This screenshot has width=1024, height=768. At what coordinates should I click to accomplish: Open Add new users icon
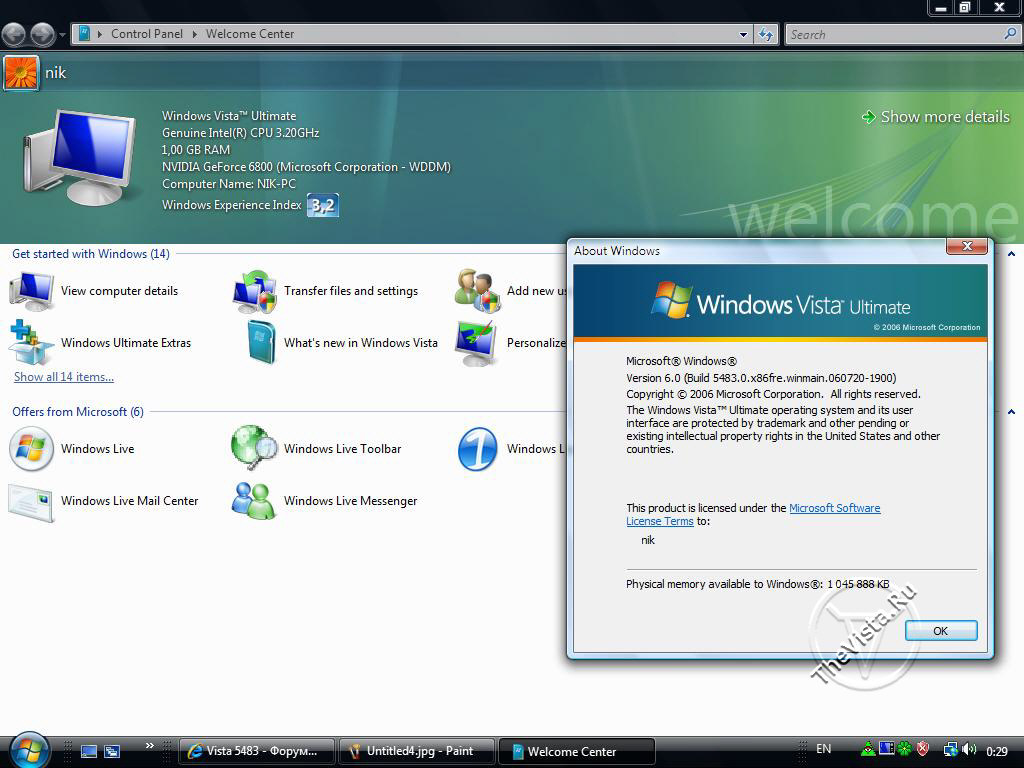(x=477, y=291)
